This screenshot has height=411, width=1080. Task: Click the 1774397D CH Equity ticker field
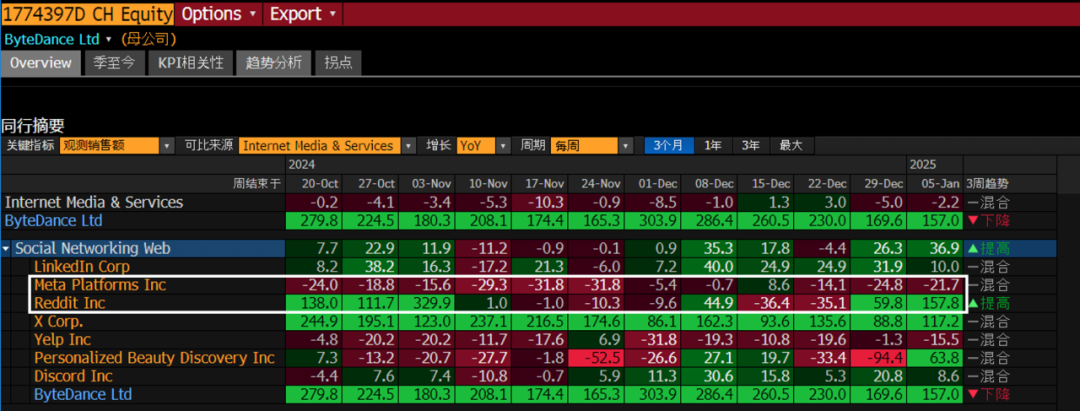[x=87, y=14]
